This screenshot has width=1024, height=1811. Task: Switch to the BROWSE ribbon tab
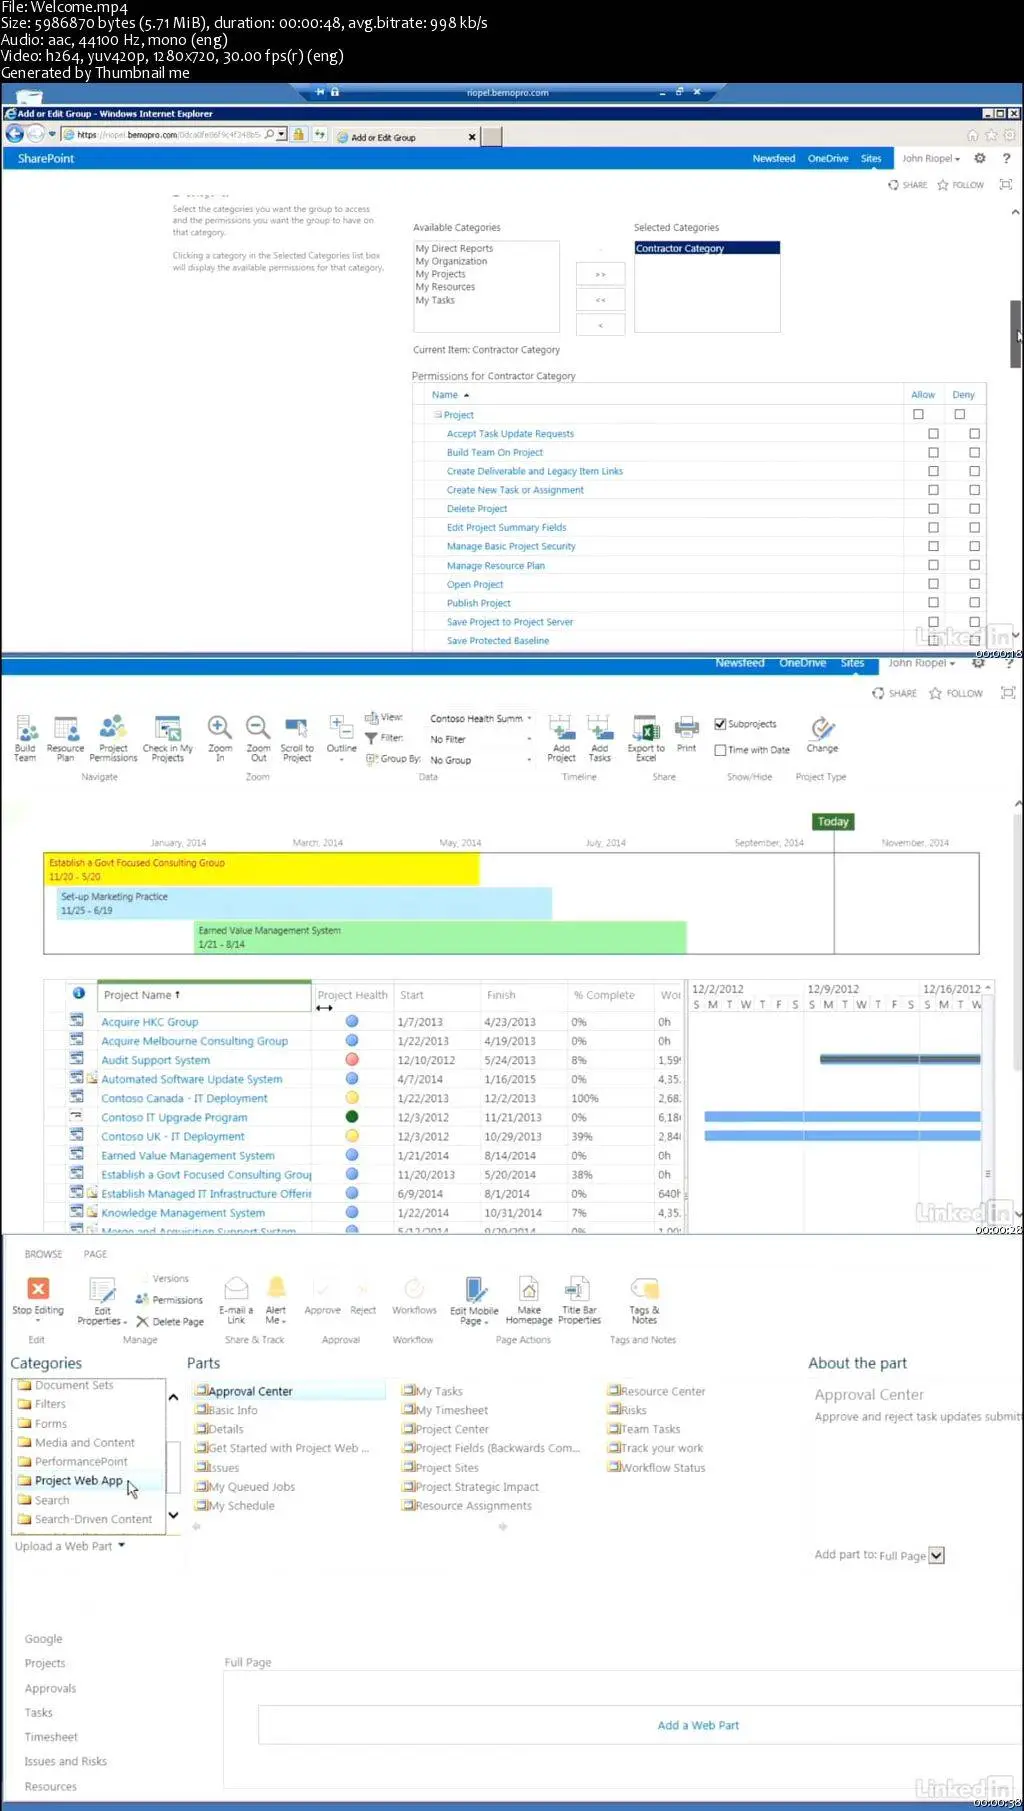[x=43, y=1254]
